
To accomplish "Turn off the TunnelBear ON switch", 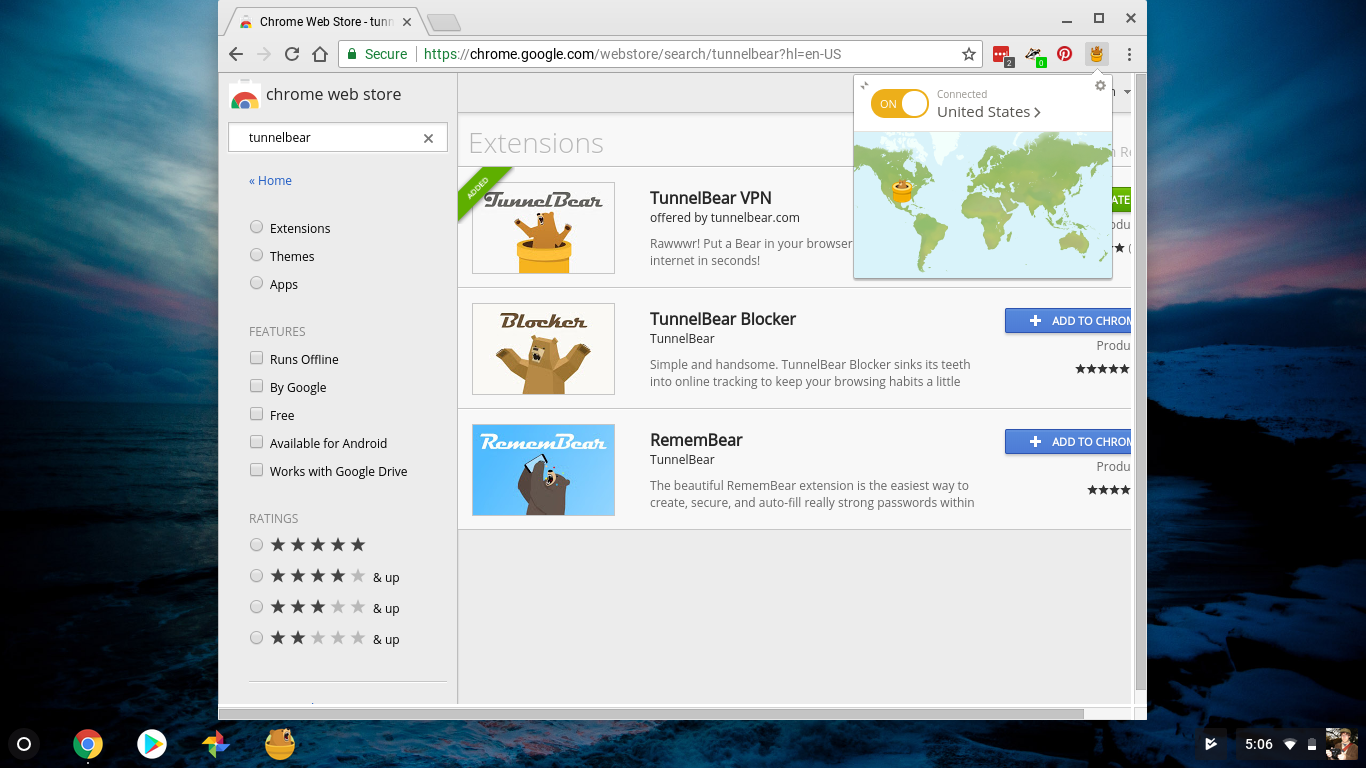I will coord(900,104).
